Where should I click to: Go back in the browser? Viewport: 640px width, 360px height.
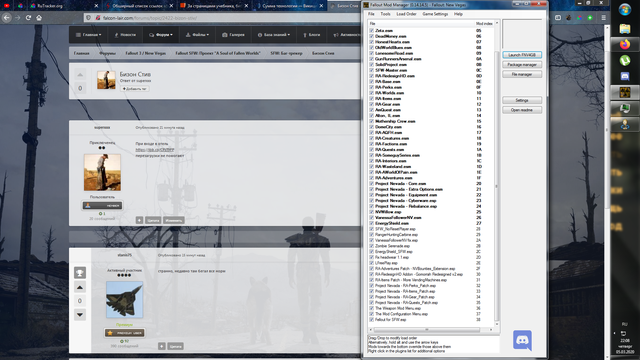tap(7, 18)
